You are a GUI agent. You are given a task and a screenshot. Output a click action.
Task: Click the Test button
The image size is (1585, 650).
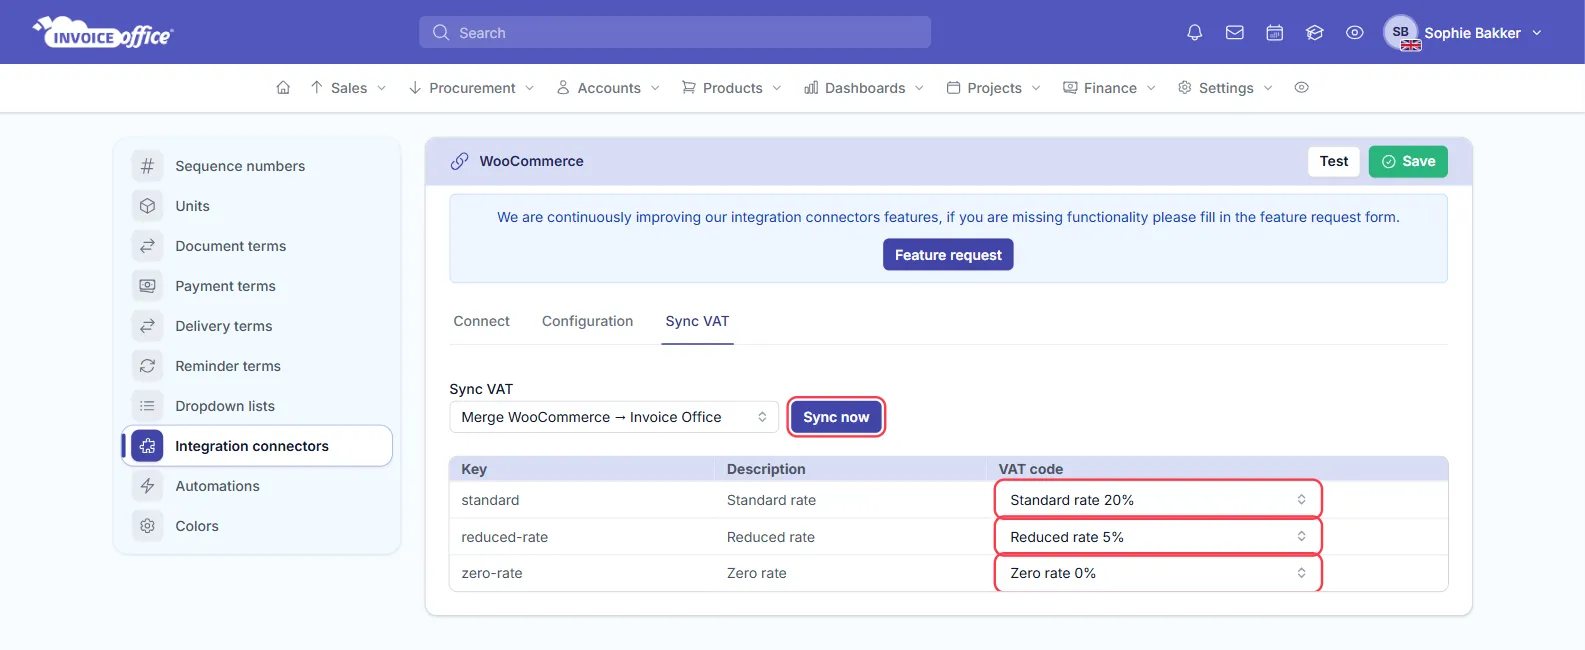(x=1334, y=161)
